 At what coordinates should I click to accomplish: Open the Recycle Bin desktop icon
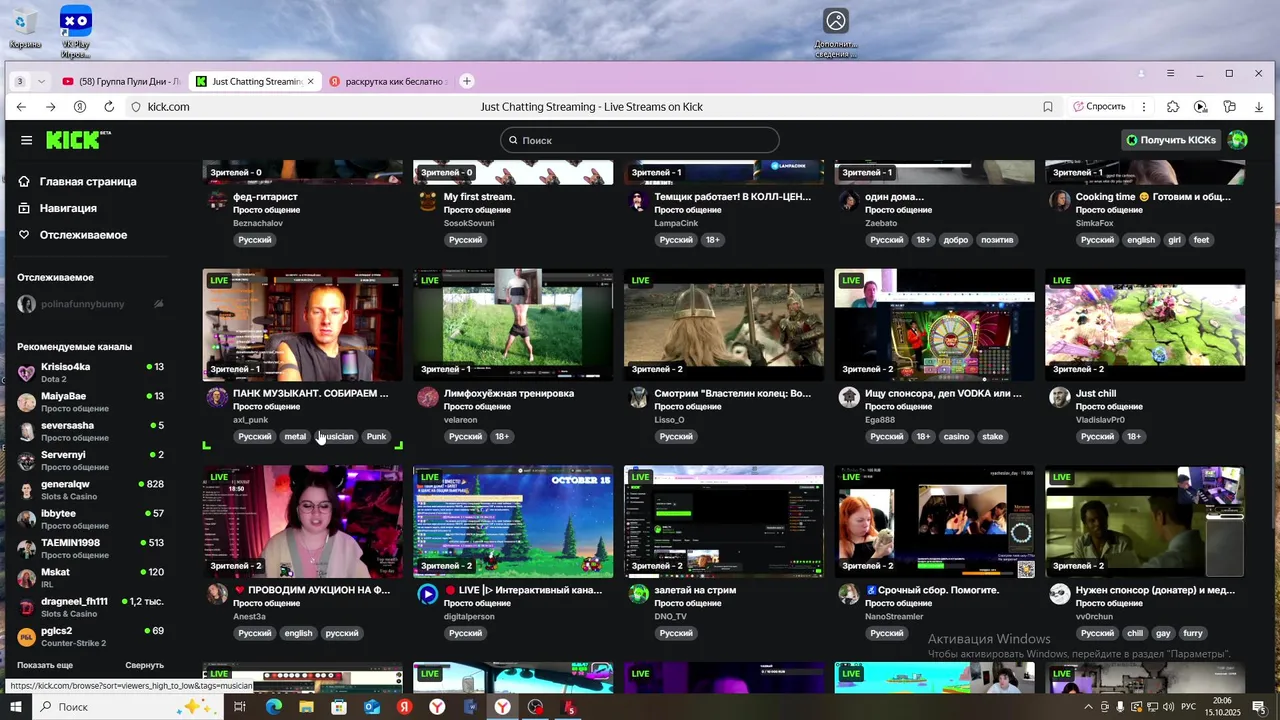tap(25, 28)
